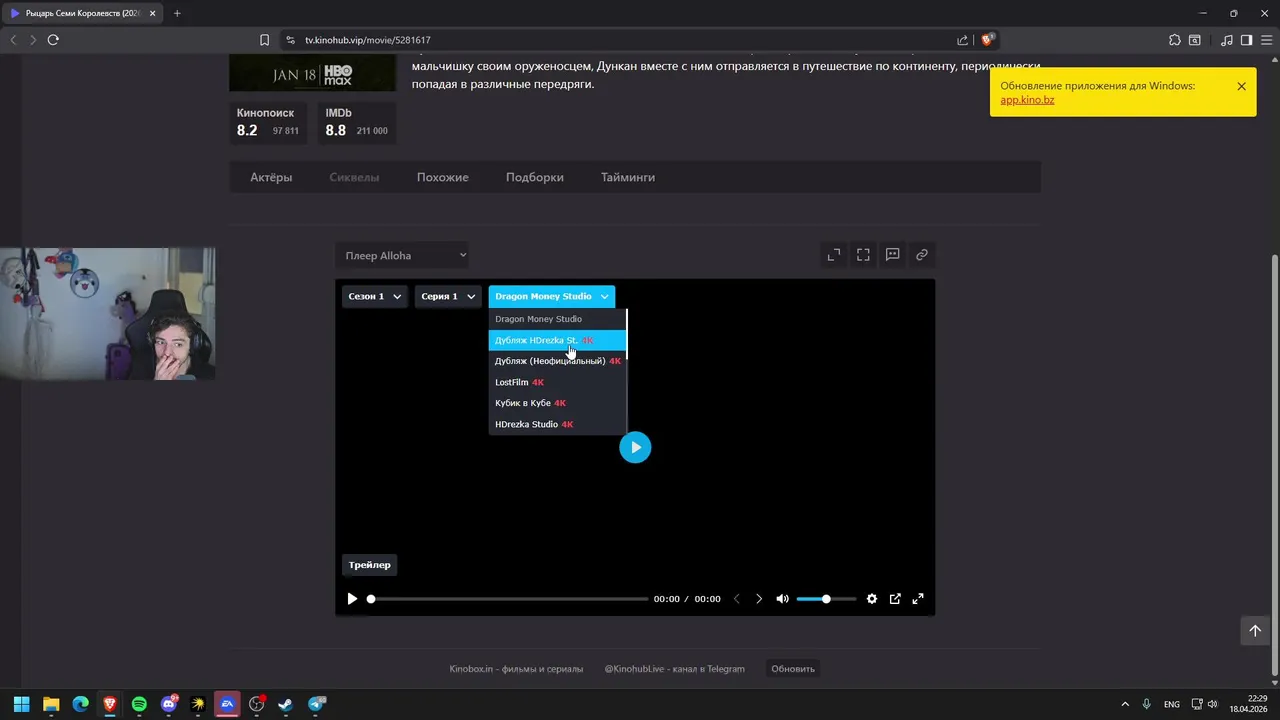
Task: Click the video progress seek bar
Action: (x=509, y=599)
